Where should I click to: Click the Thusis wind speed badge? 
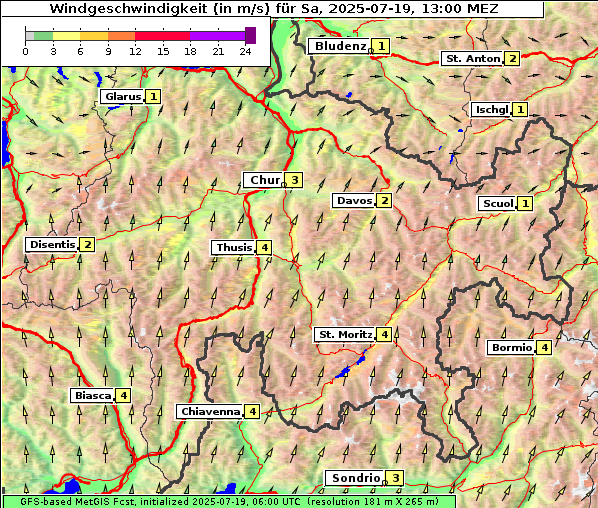tap(264, 248)
